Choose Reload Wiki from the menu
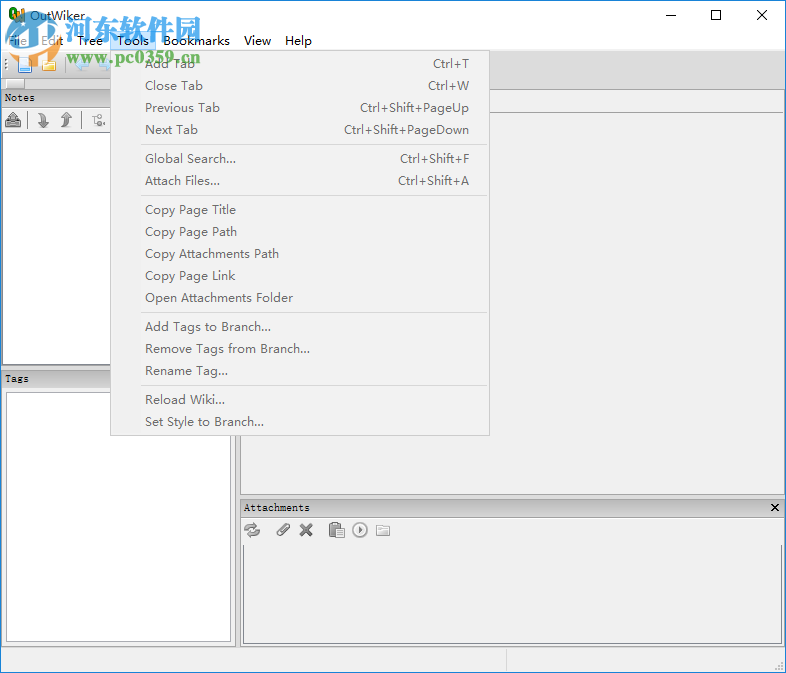786x673 pixels. tap(300, 400)
